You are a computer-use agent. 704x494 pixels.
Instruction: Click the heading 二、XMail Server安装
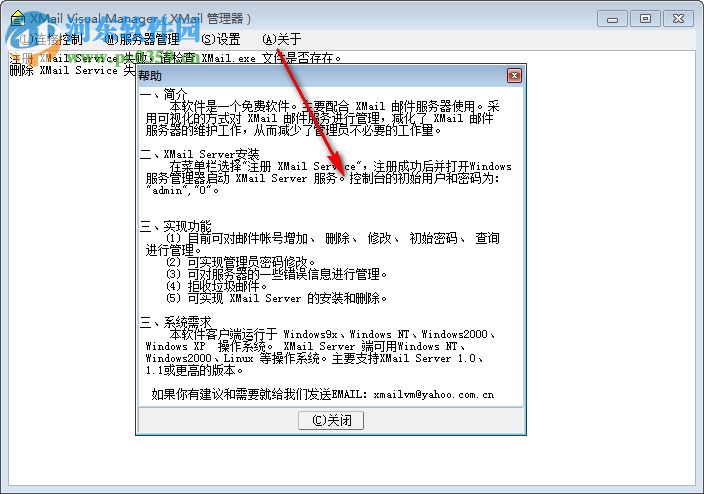click(x=199, y=154)
